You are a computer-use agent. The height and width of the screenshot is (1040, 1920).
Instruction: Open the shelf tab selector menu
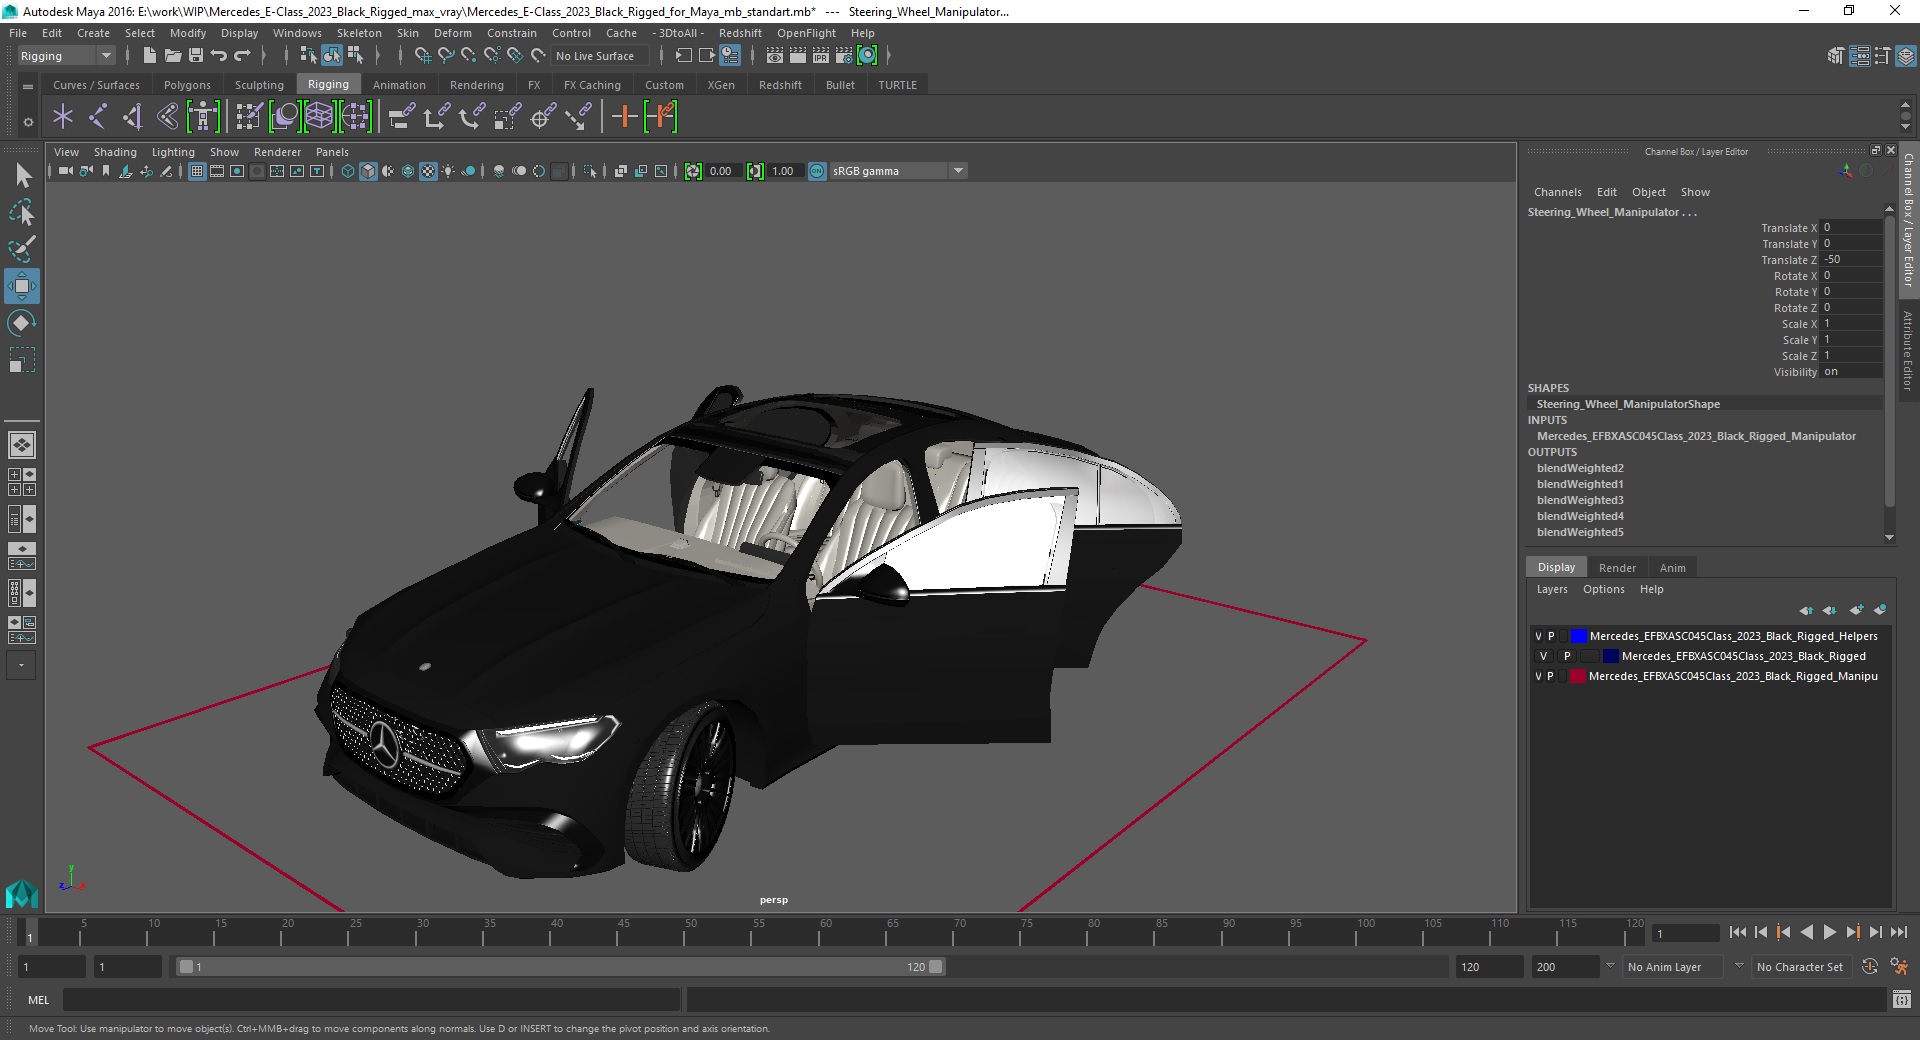click(x=28, y=86)
